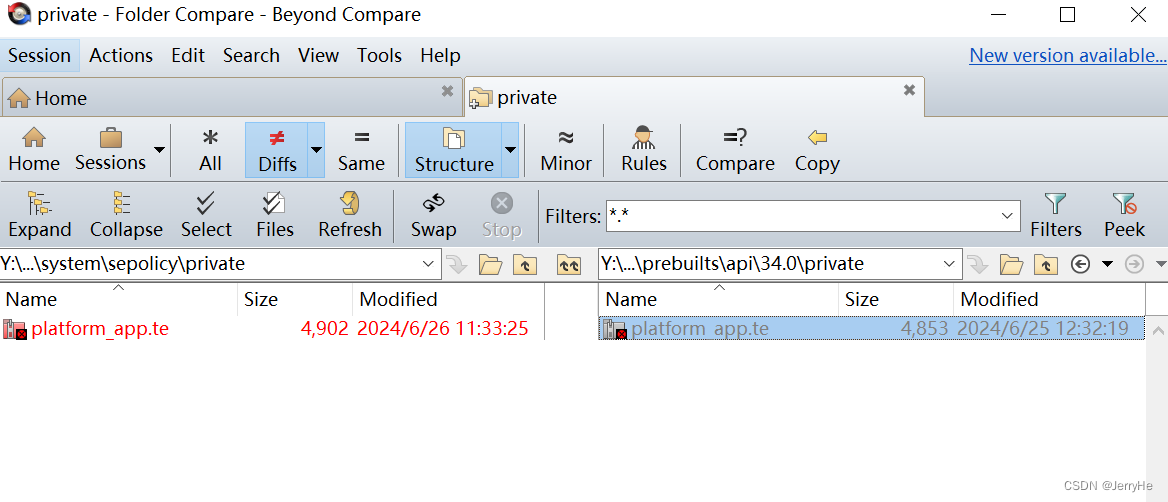This screenshot has width=1168, height=502.
Task: Open Diffs dropdown arrow
Action: point(317,150)
